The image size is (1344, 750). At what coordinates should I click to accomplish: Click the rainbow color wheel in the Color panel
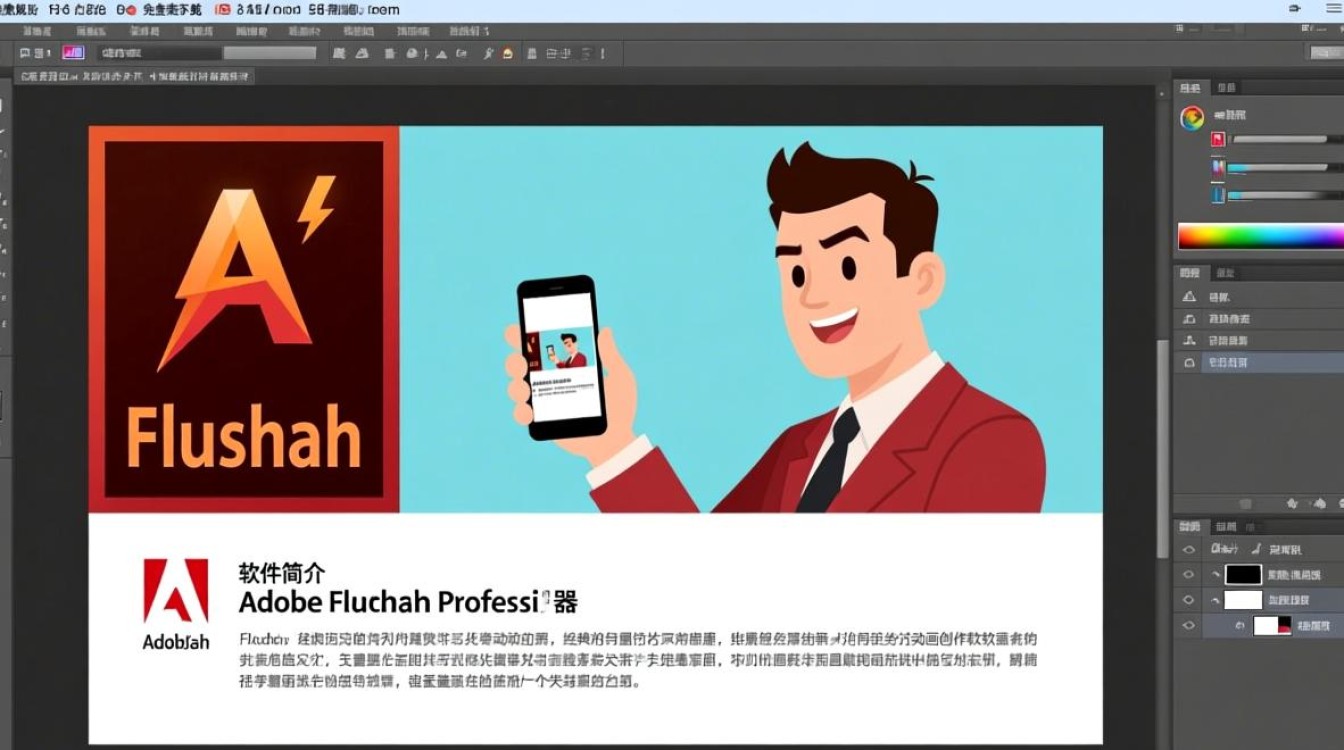[1191, 117]
